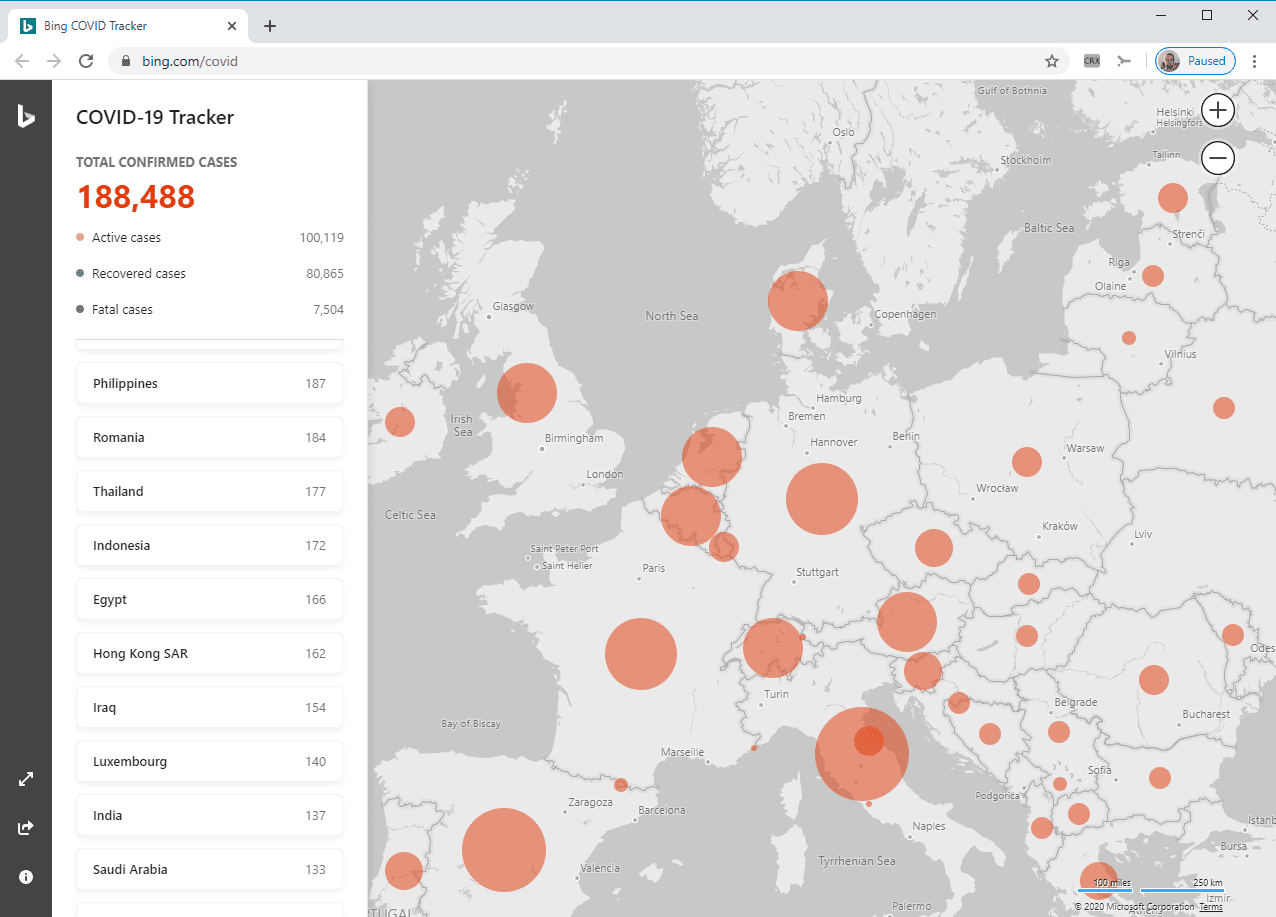
Task: Click the COVID-19 Tracker heading
Action: (x=155, y=117)
